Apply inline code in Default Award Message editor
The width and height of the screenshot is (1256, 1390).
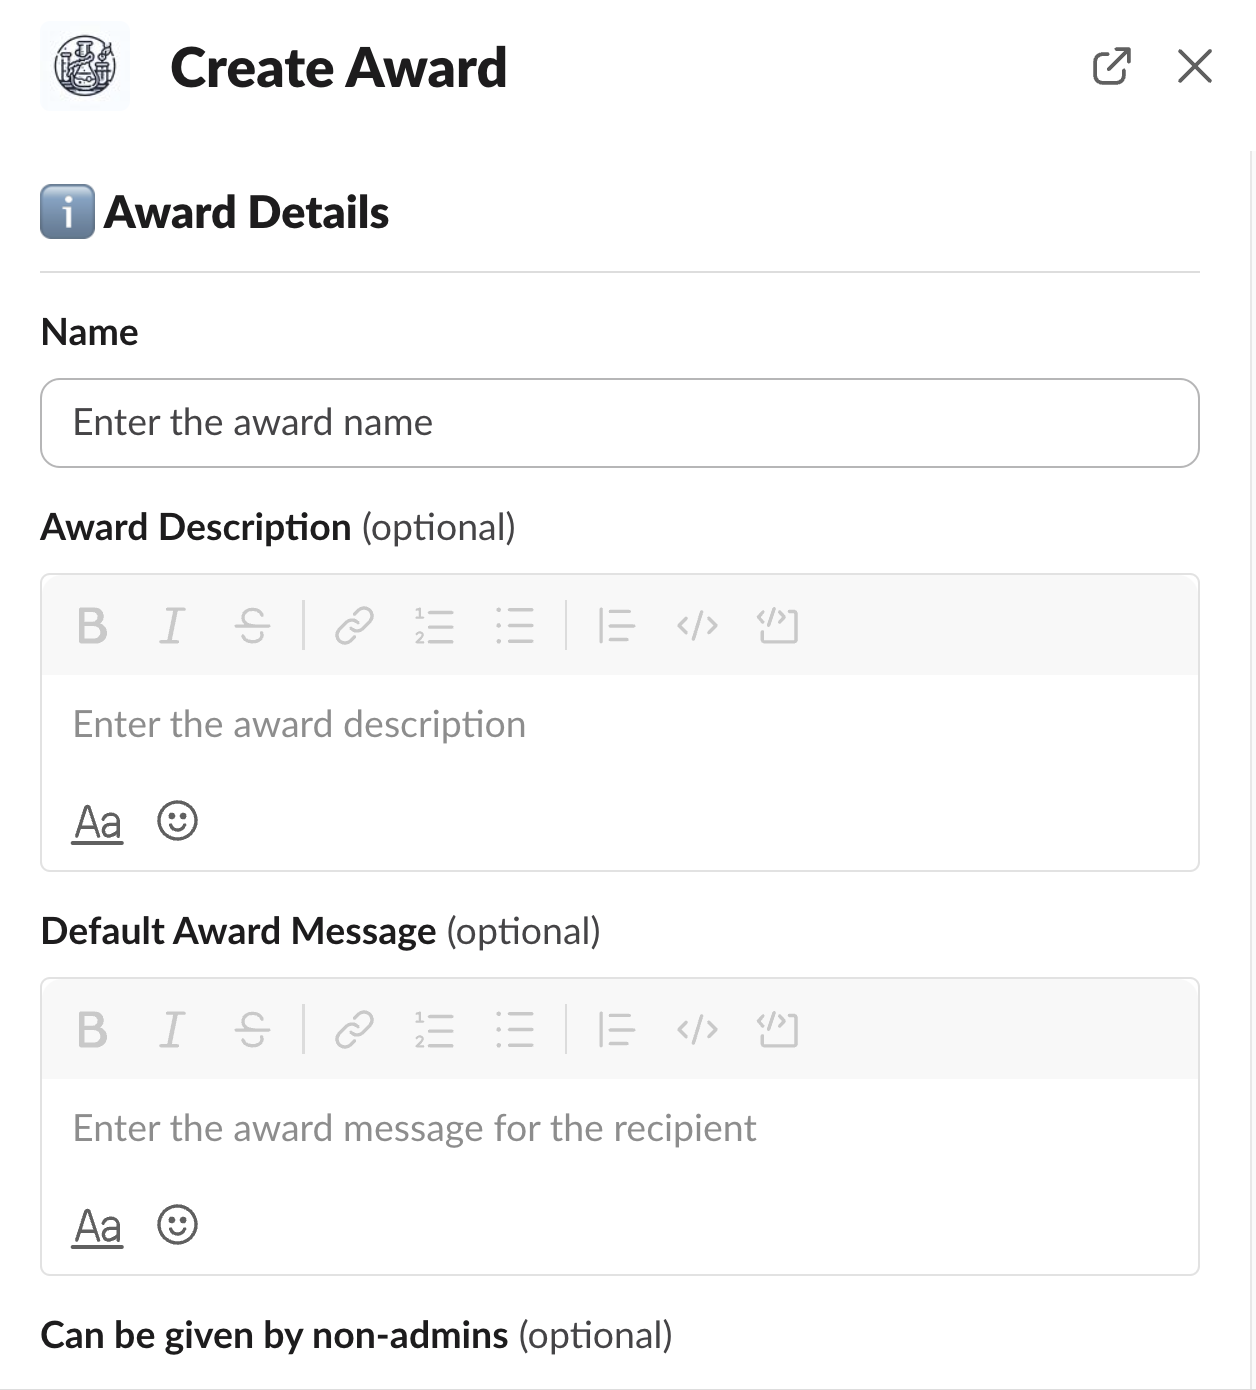(x=697, y=1030)
